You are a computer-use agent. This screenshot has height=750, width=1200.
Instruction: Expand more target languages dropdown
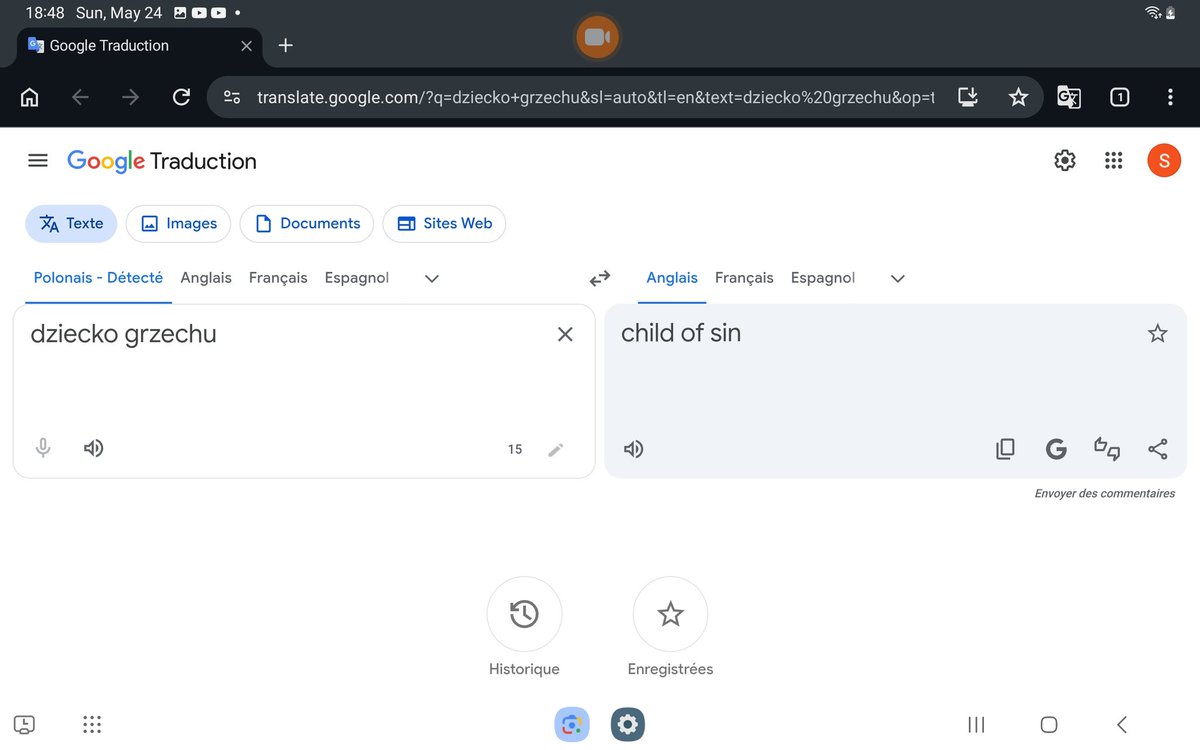click(898, 279)
